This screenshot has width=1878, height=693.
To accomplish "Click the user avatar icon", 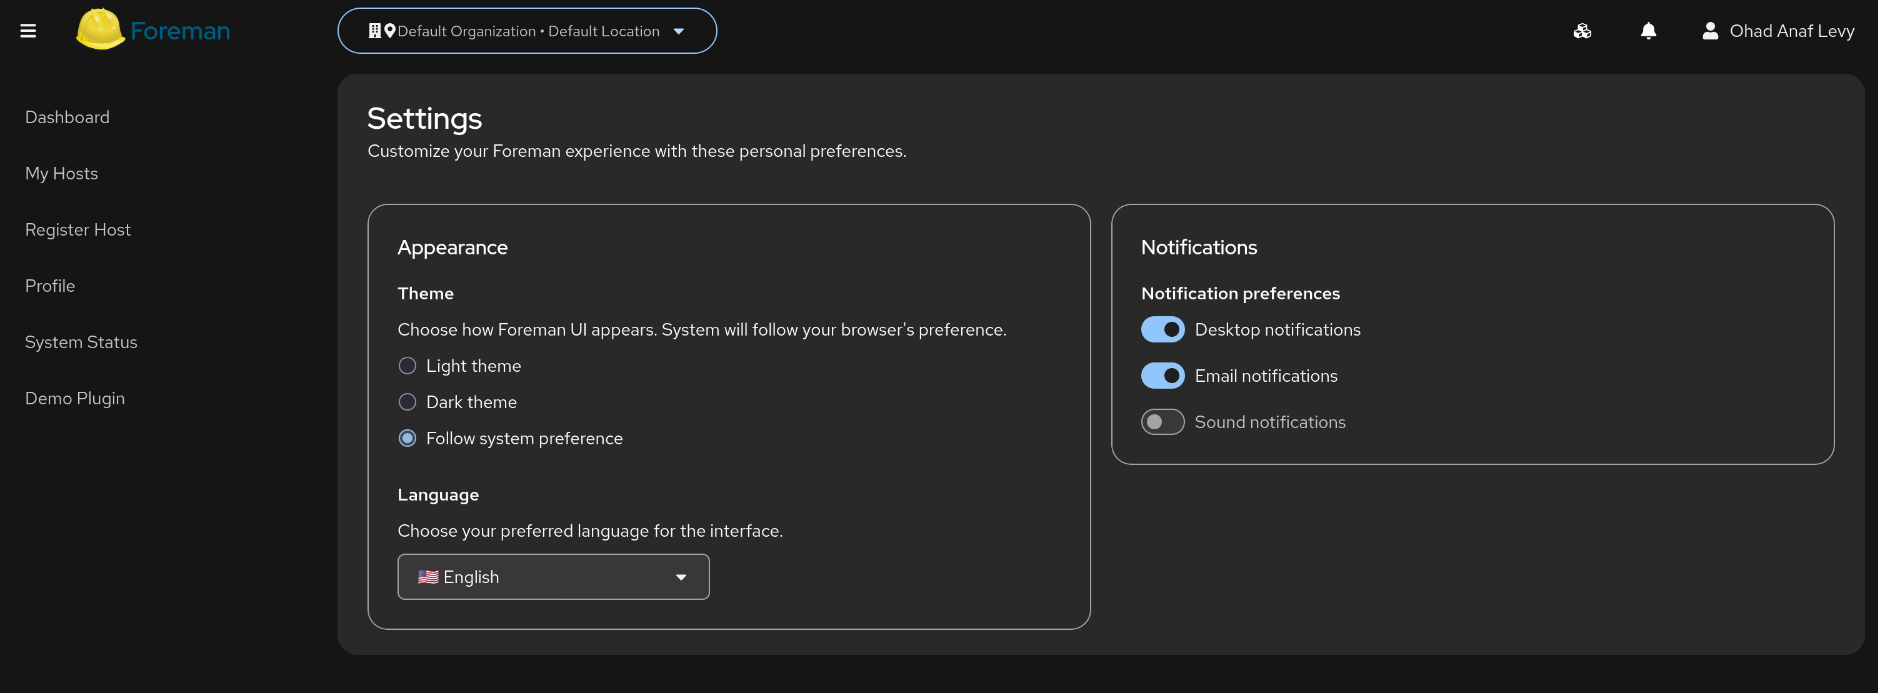I will point(1710,31).
